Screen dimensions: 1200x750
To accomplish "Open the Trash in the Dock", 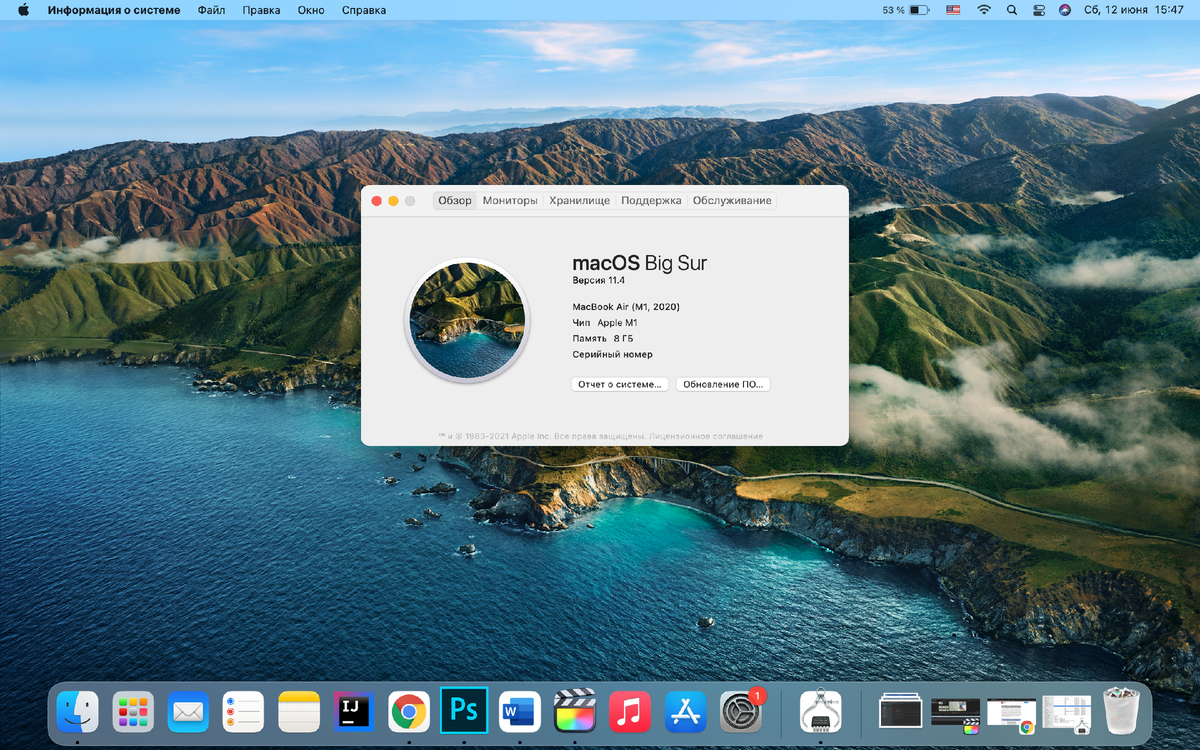I will [x=1123, y=711].
